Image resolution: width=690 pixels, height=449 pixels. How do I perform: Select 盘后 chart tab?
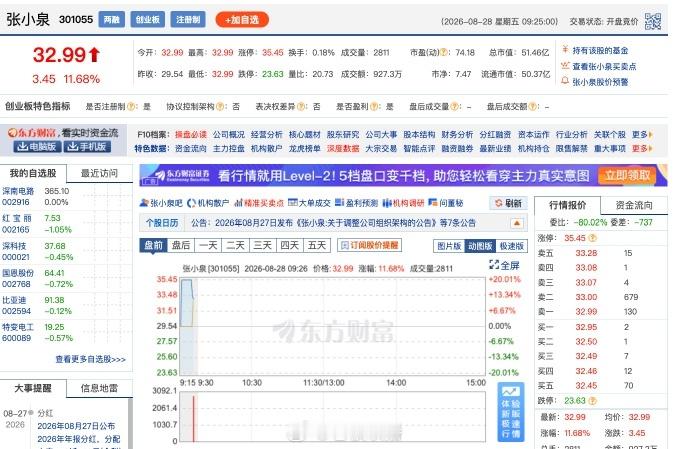(181, 245)
